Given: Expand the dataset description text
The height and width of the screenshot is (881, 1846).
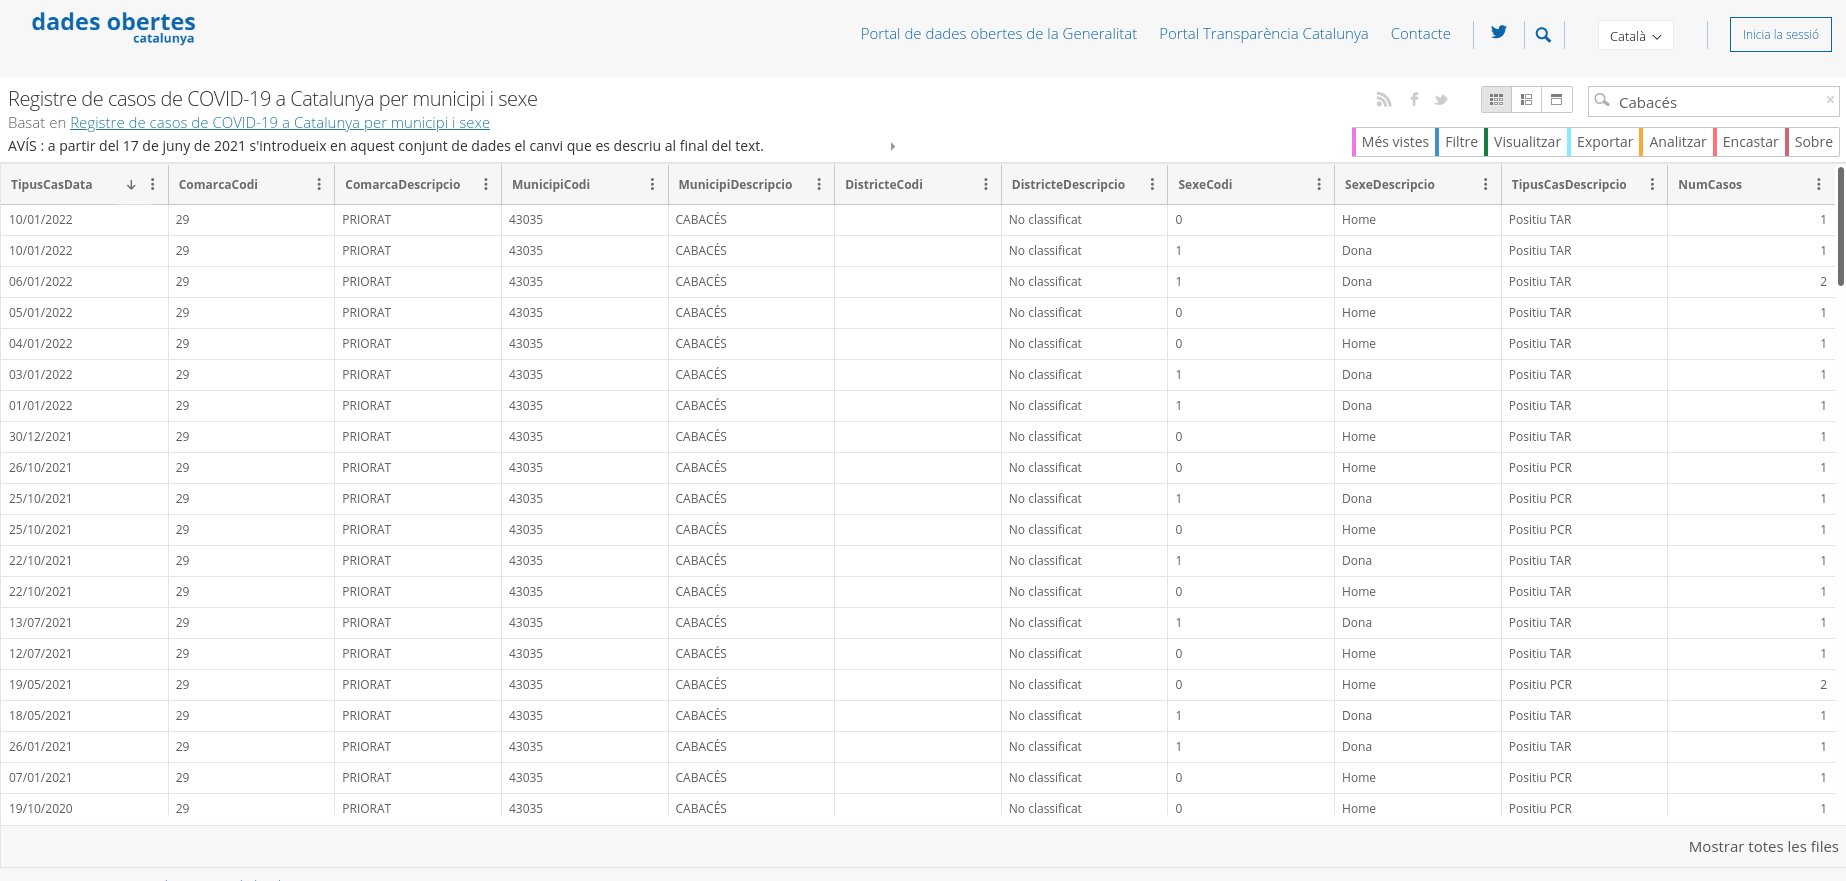Looking at the screenshot, I should pyautogui.click(x=892, y=147).
